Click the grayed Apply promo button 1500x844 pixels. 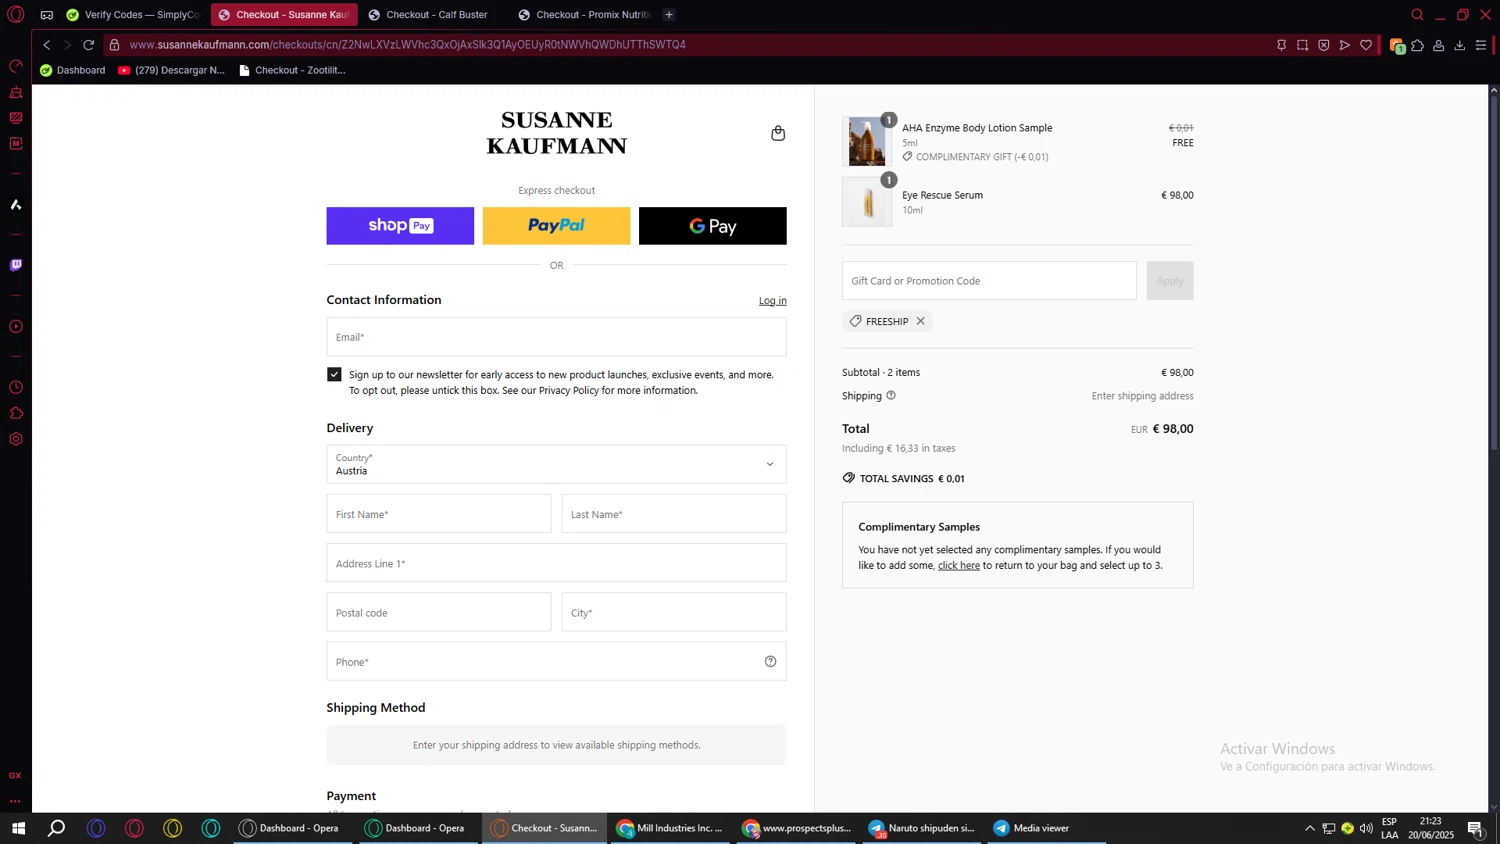coord(1169,281)
